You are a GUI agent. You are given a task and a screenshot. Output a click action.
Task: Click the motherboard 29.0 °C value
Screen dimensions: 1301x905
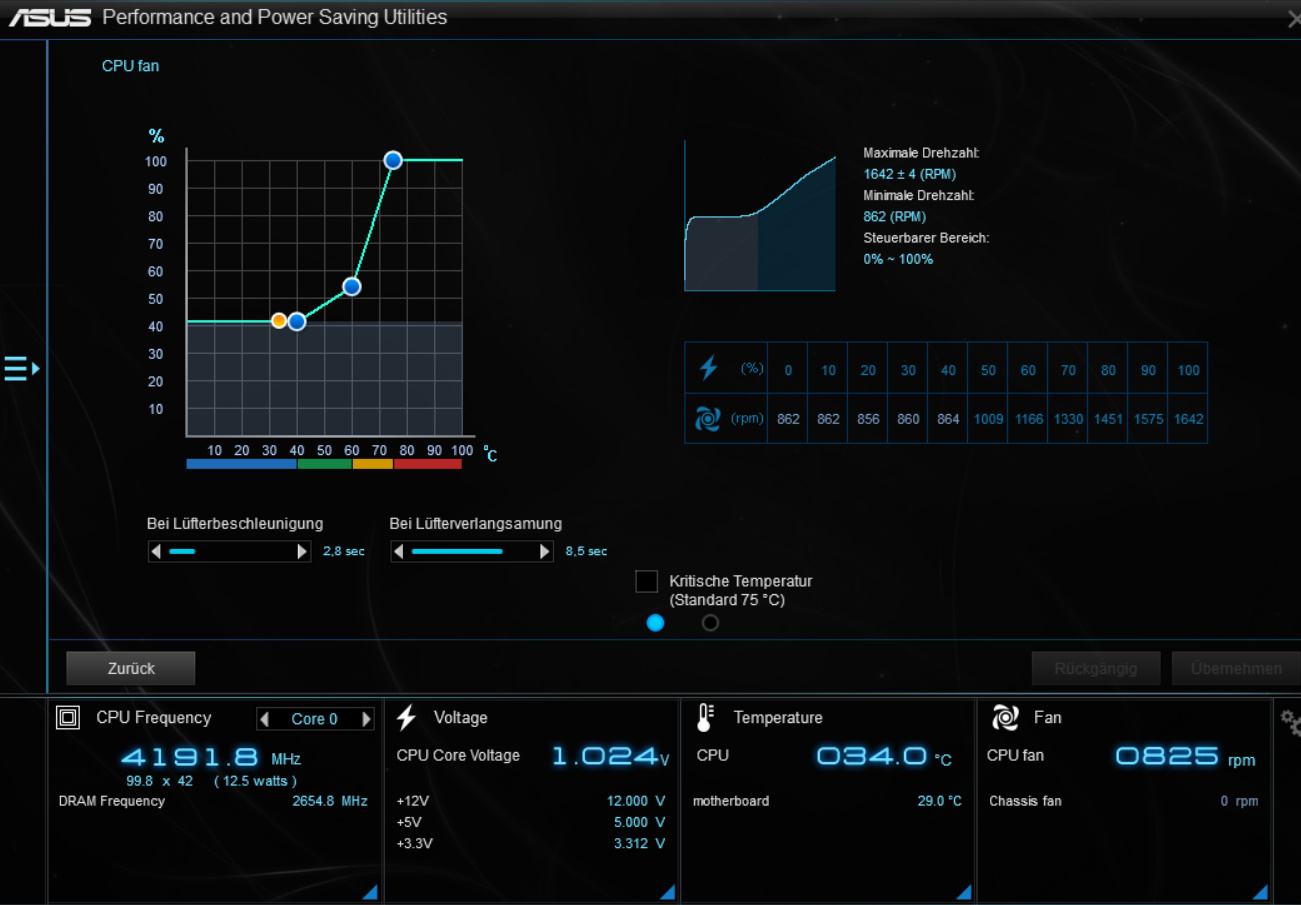pos(939,801)
